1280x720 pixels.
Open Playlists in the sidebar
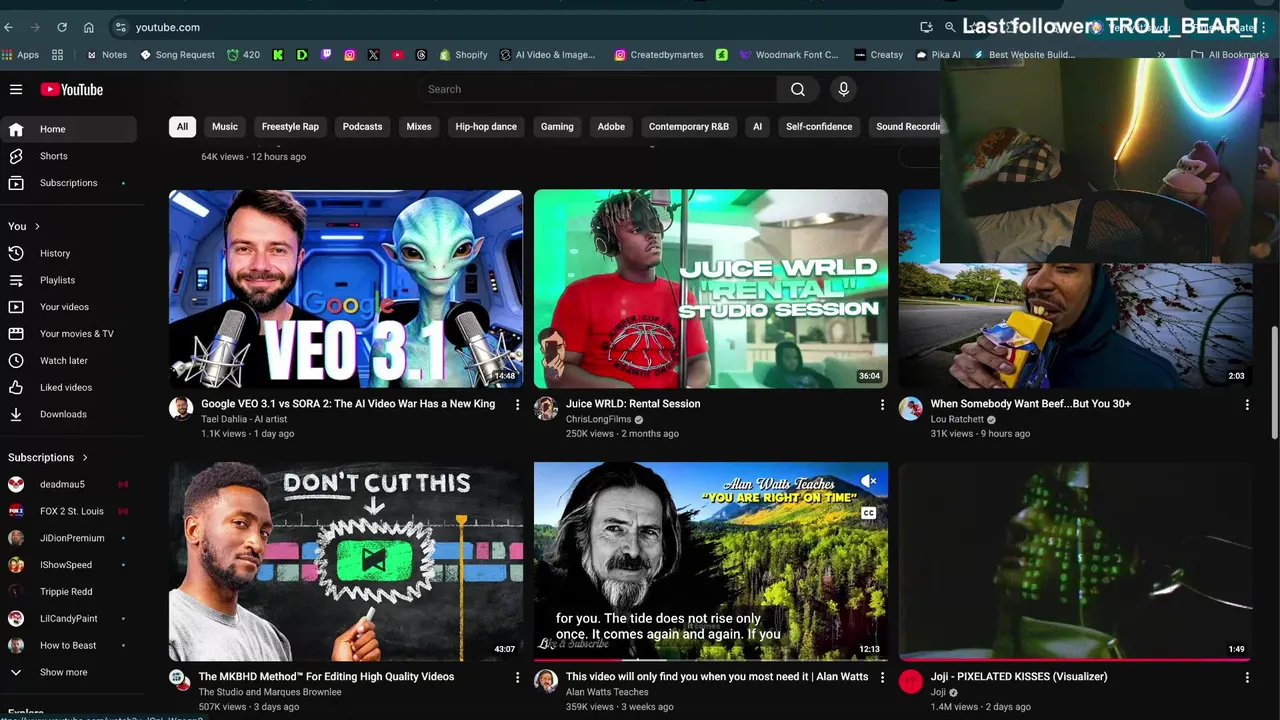68,280
